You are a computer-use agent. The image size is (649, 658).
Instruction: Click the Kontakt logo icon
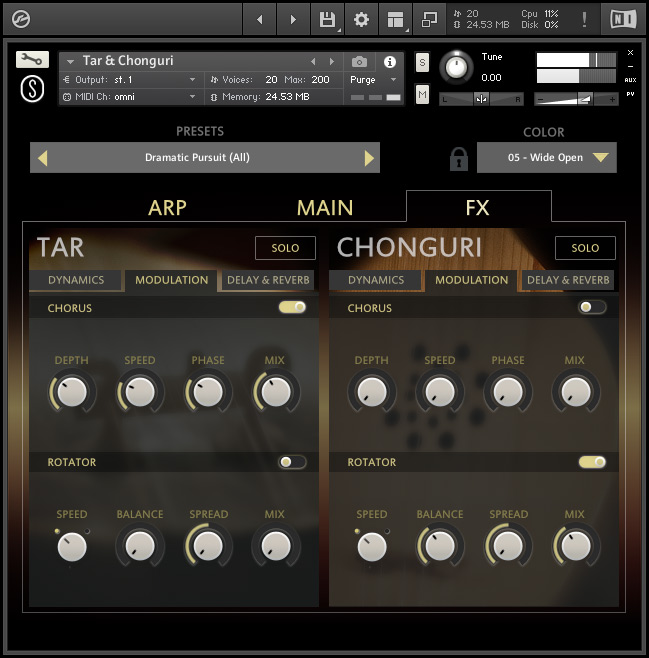(21, 19)
